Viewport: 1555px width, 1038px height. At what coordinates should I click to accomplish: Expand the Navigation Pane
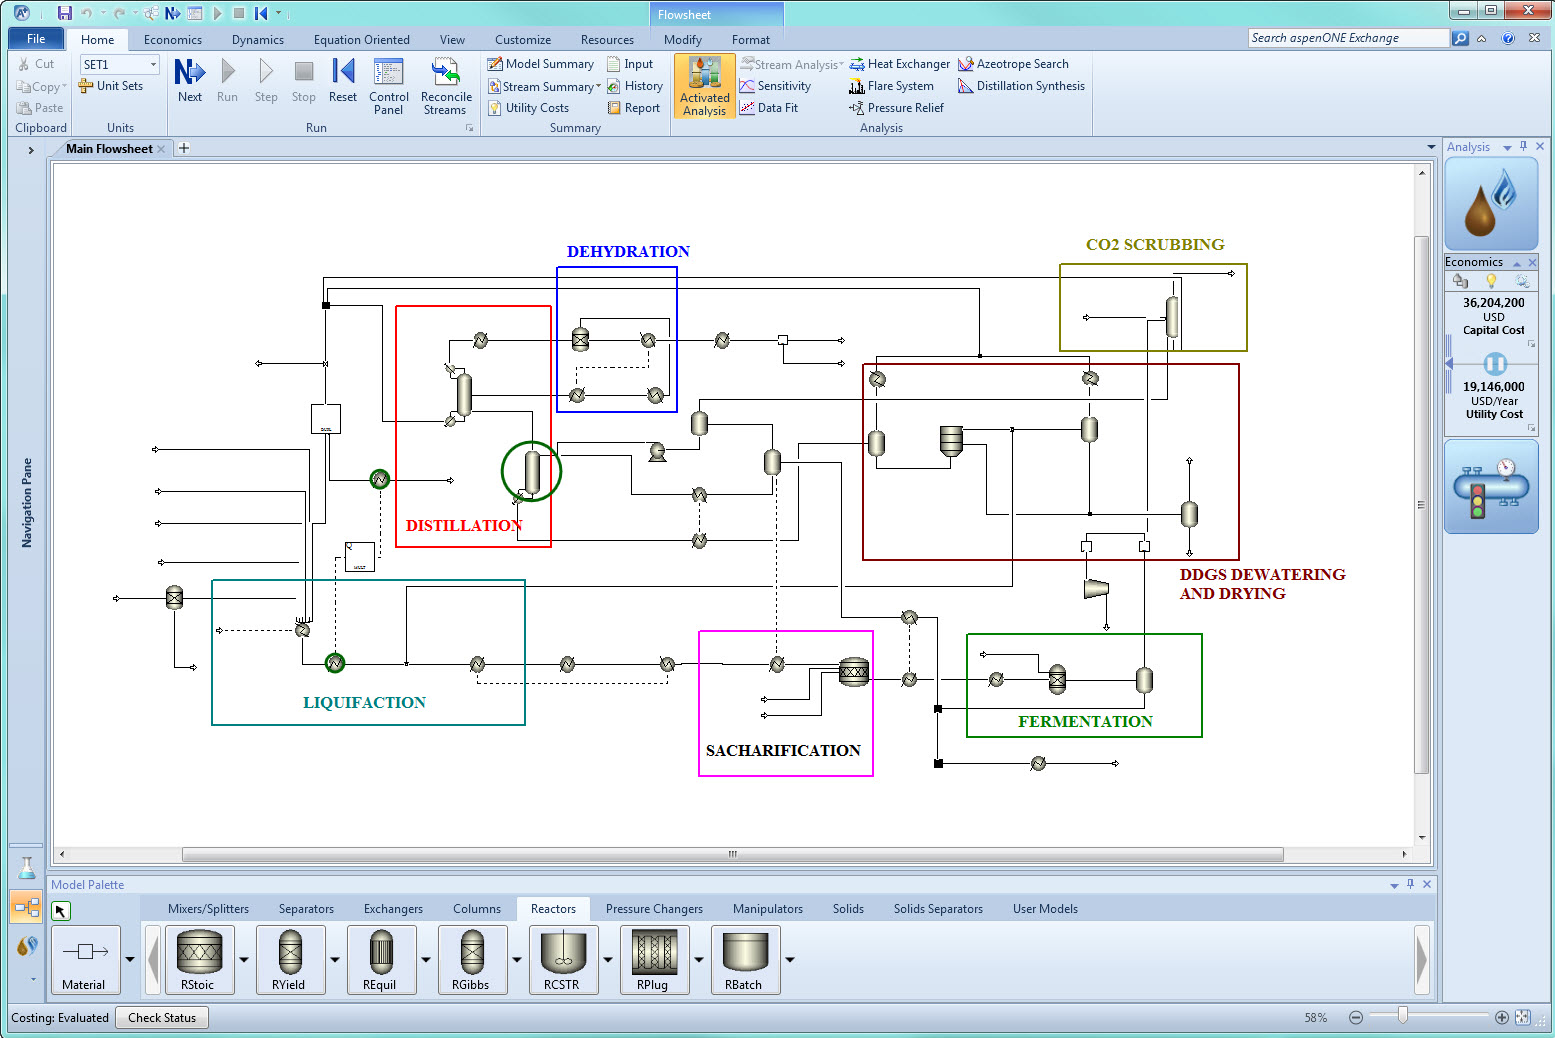coord(31,150)
